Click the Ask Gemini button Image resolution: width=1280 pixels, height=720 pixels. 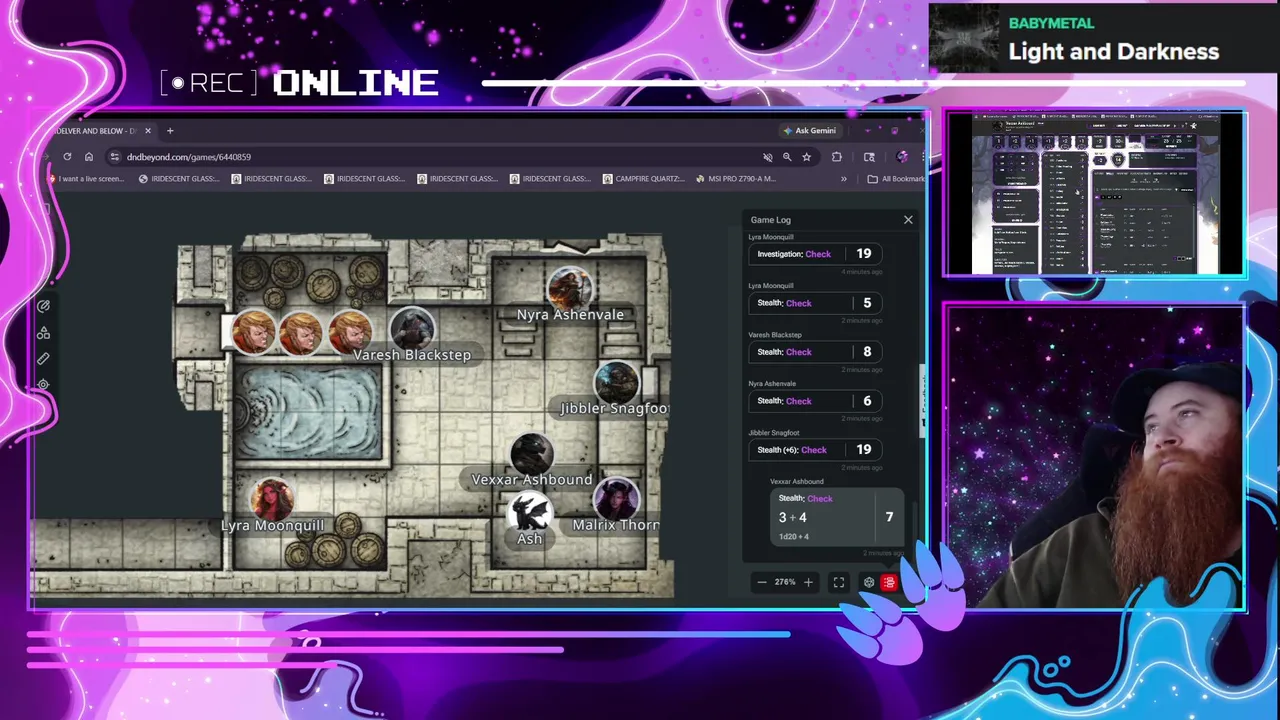pyautogui.click(x=810, y=131)
